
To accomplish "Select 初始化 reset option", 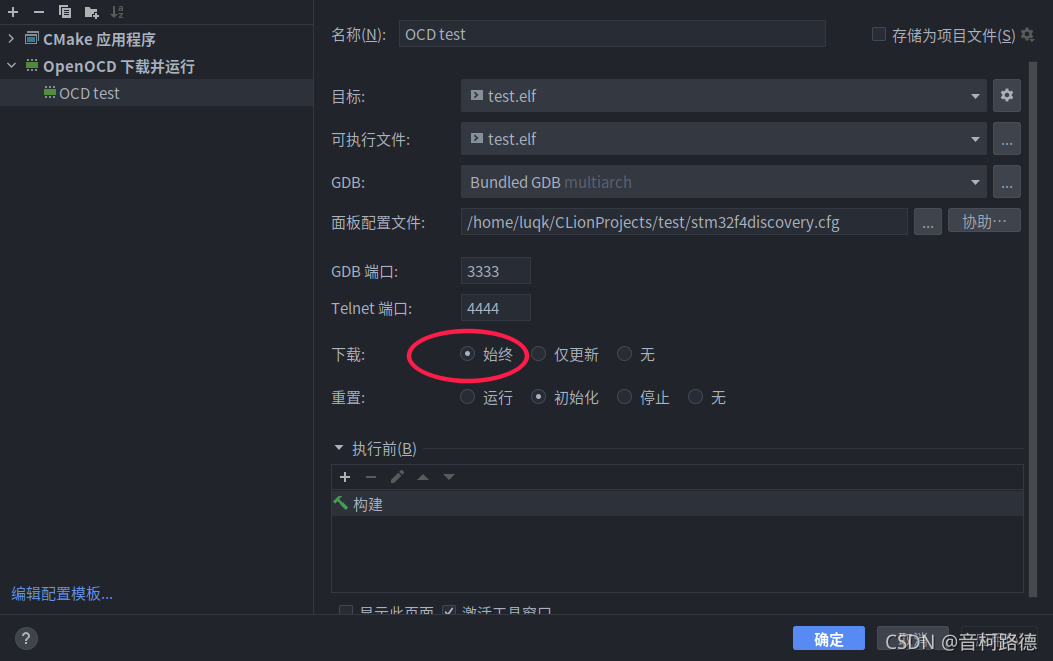I will [x=565, y=397].
